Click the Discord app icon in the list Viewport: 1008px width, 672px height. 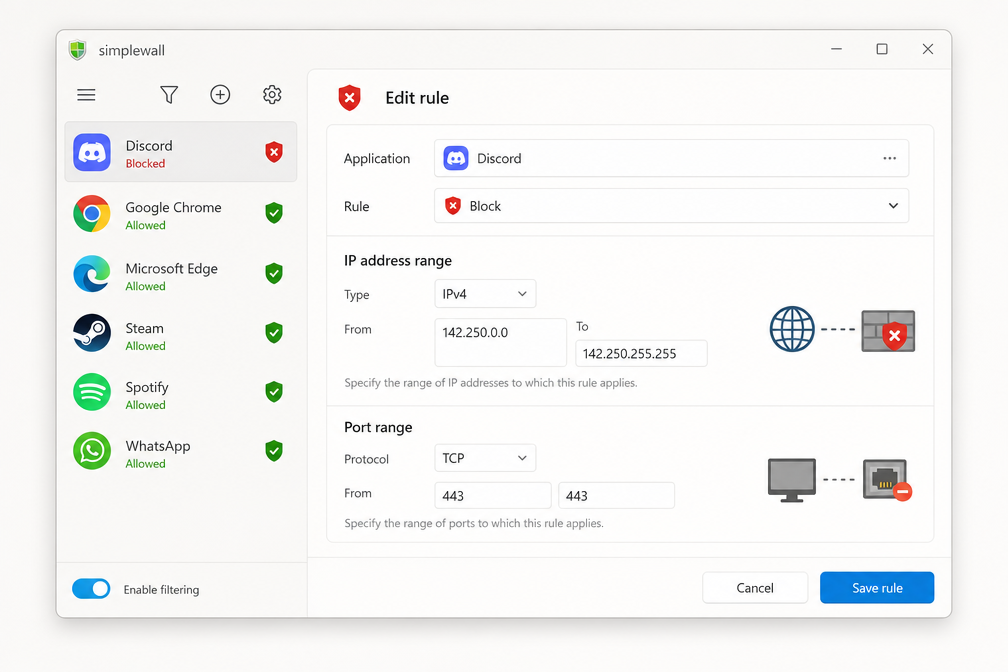92,152
